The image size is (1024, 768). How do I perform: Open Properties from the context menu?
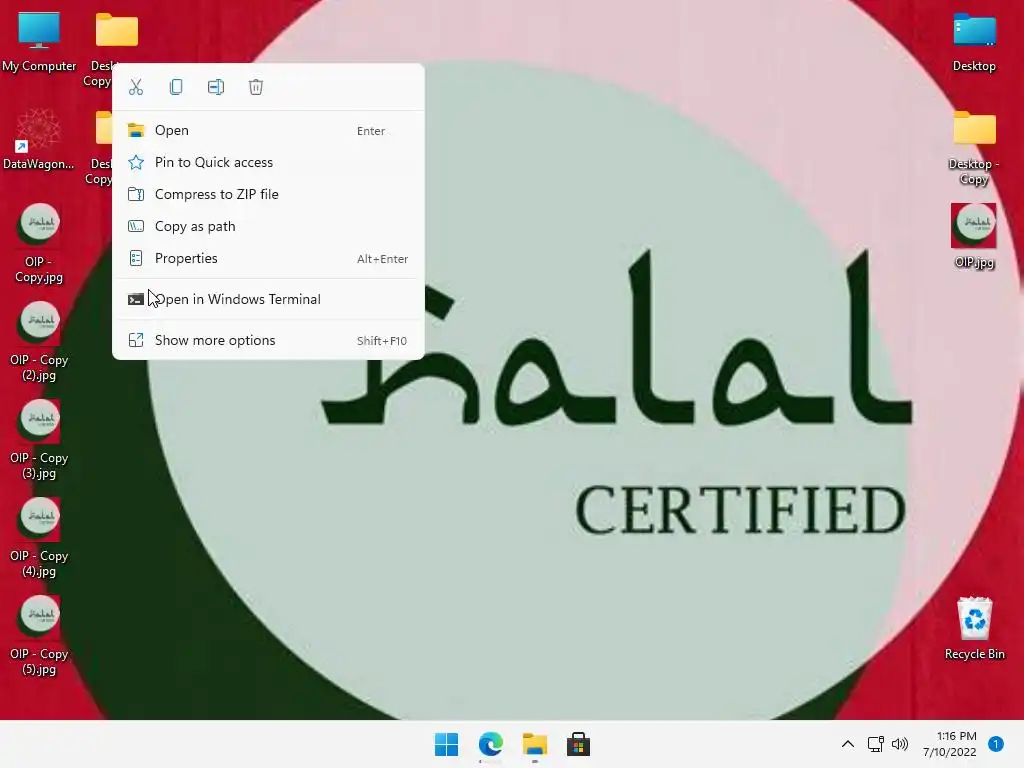[268, 259]
